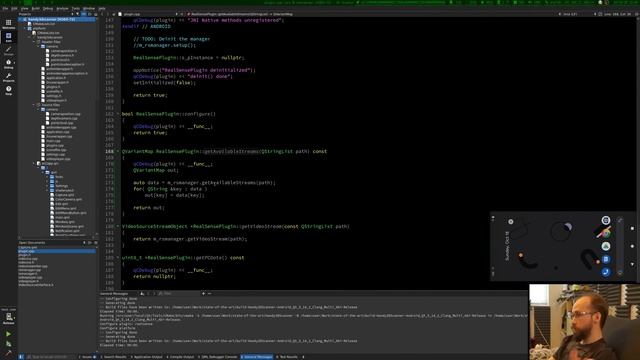Go forward in editor navigation history
Viewport: 640px width, 360px height.
coord(108,14)
